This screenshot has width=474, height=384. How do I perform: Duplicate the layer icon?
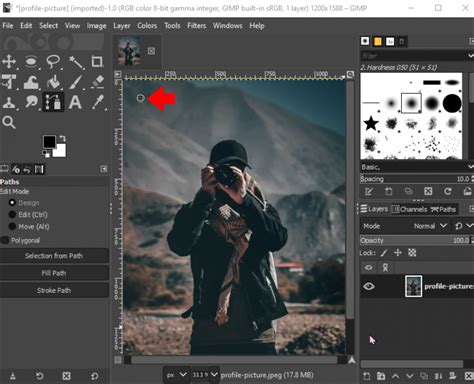coord(424,376)
